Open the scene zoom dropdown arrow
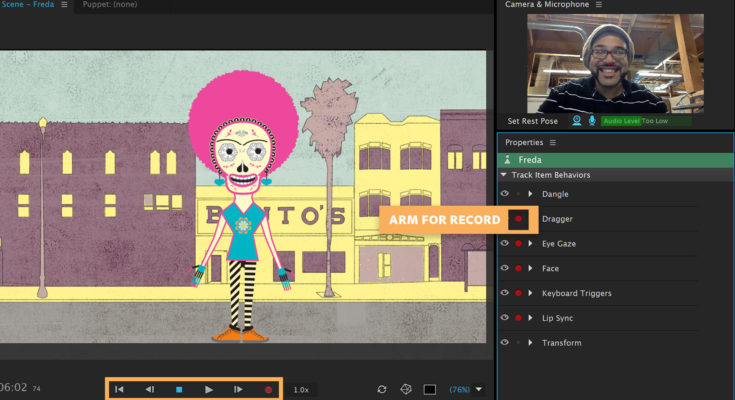 479,389
